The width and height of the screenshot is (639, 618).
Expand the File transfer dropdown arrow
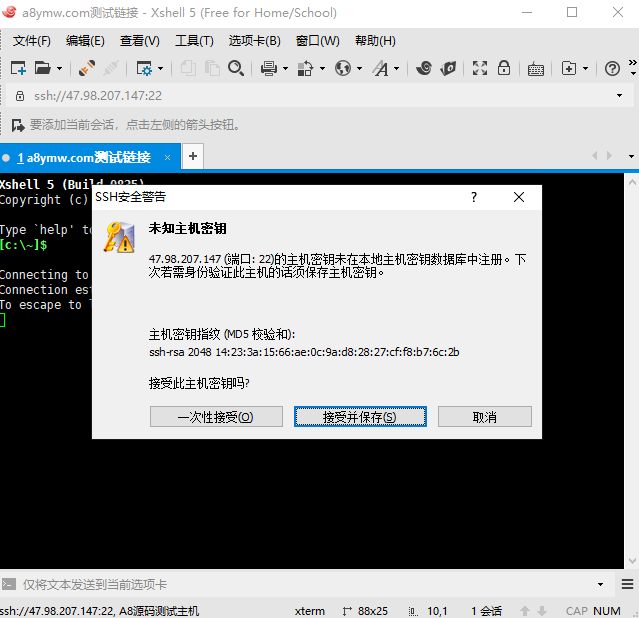pyautogui.click(x=322, y=68)
